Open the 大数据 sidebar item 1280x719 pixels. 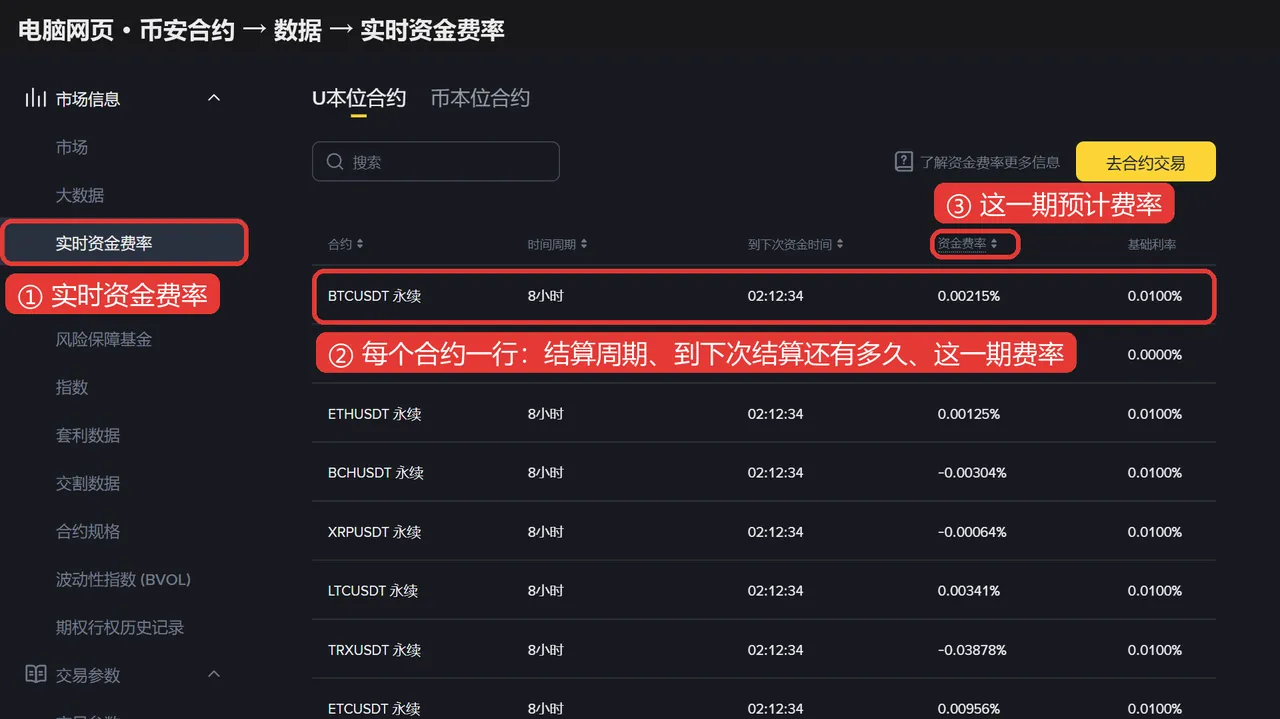[80, 195]
